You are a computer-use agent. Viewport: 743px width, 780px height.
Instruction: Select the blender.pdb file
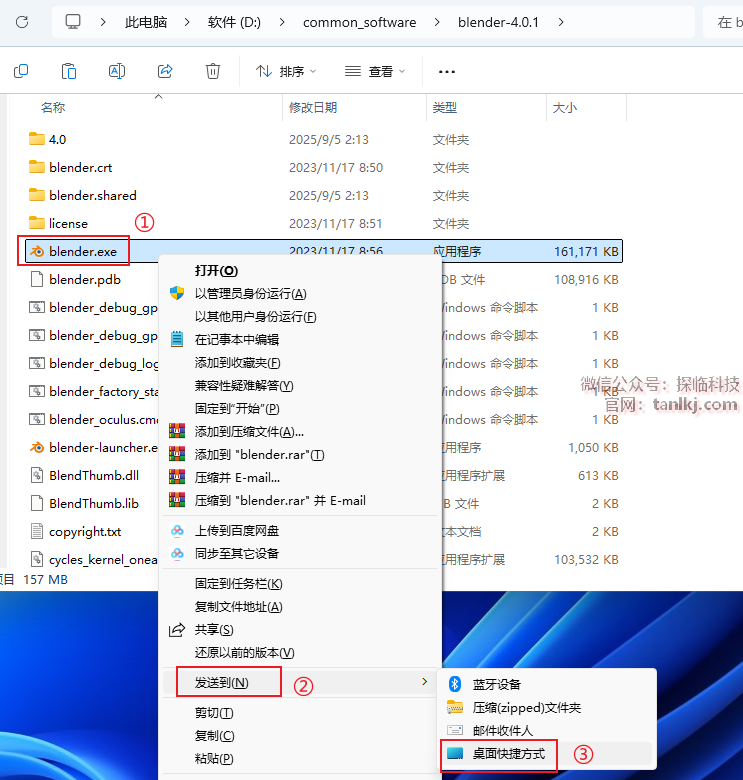pos(75,280)
